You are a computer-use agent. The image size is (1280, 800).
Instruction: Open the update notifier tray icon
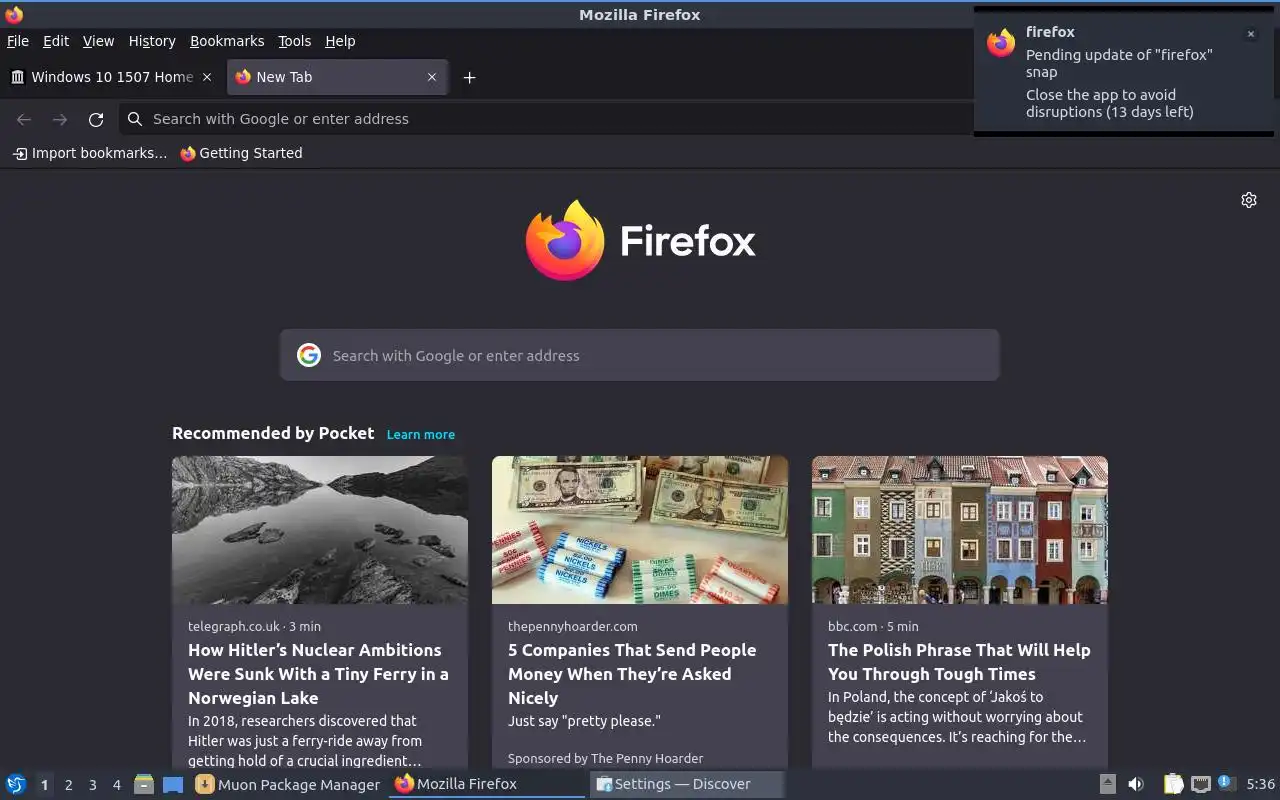pyautogui.click(x=1227, y=784)
